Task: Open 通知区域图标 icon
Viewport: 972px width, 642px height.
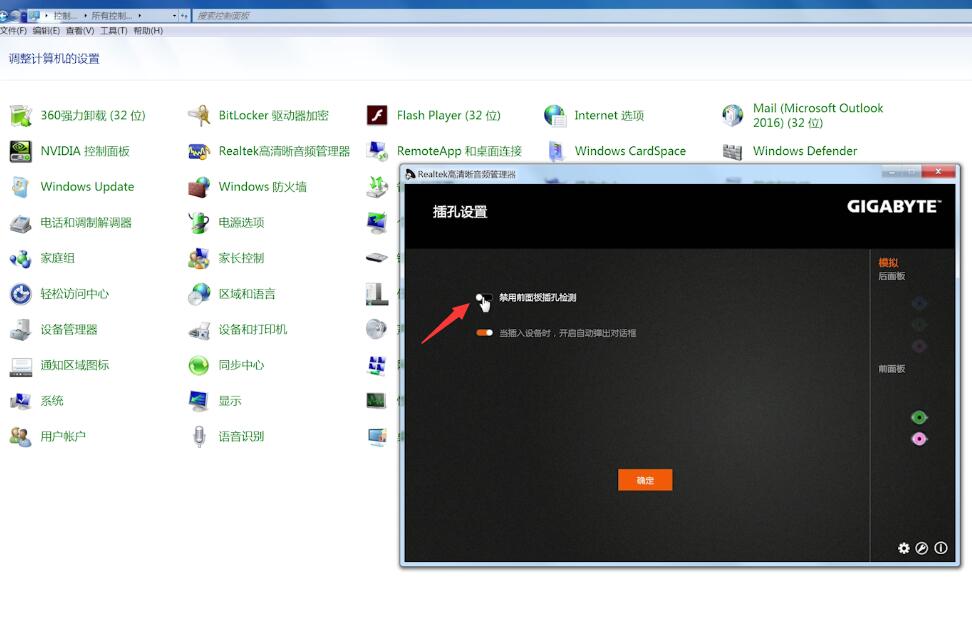Action: [20, 365]
